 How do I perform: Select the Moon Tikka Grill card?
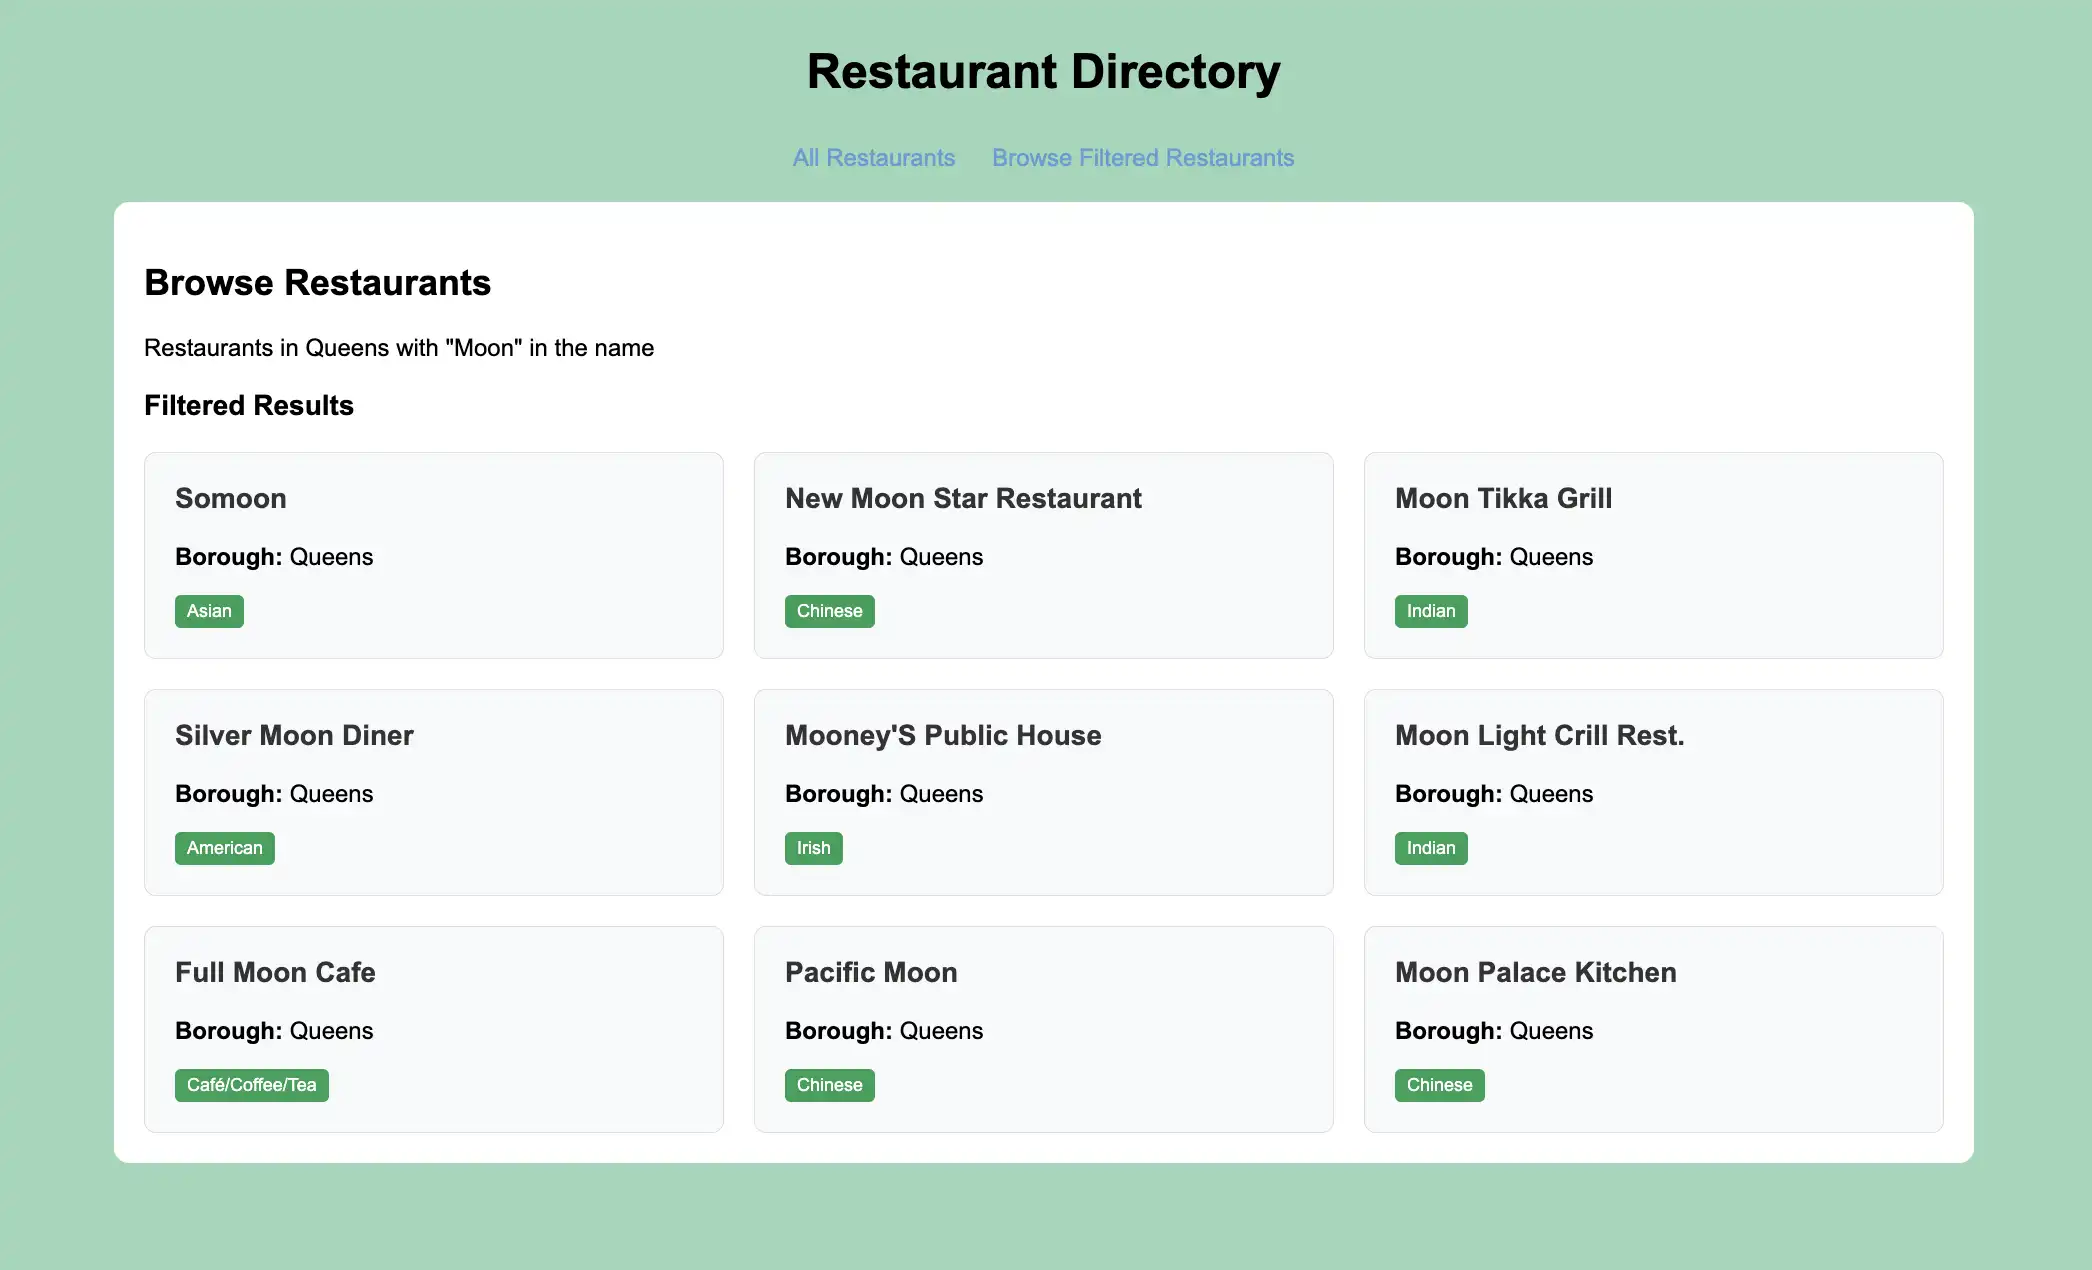coord(1652,556)
